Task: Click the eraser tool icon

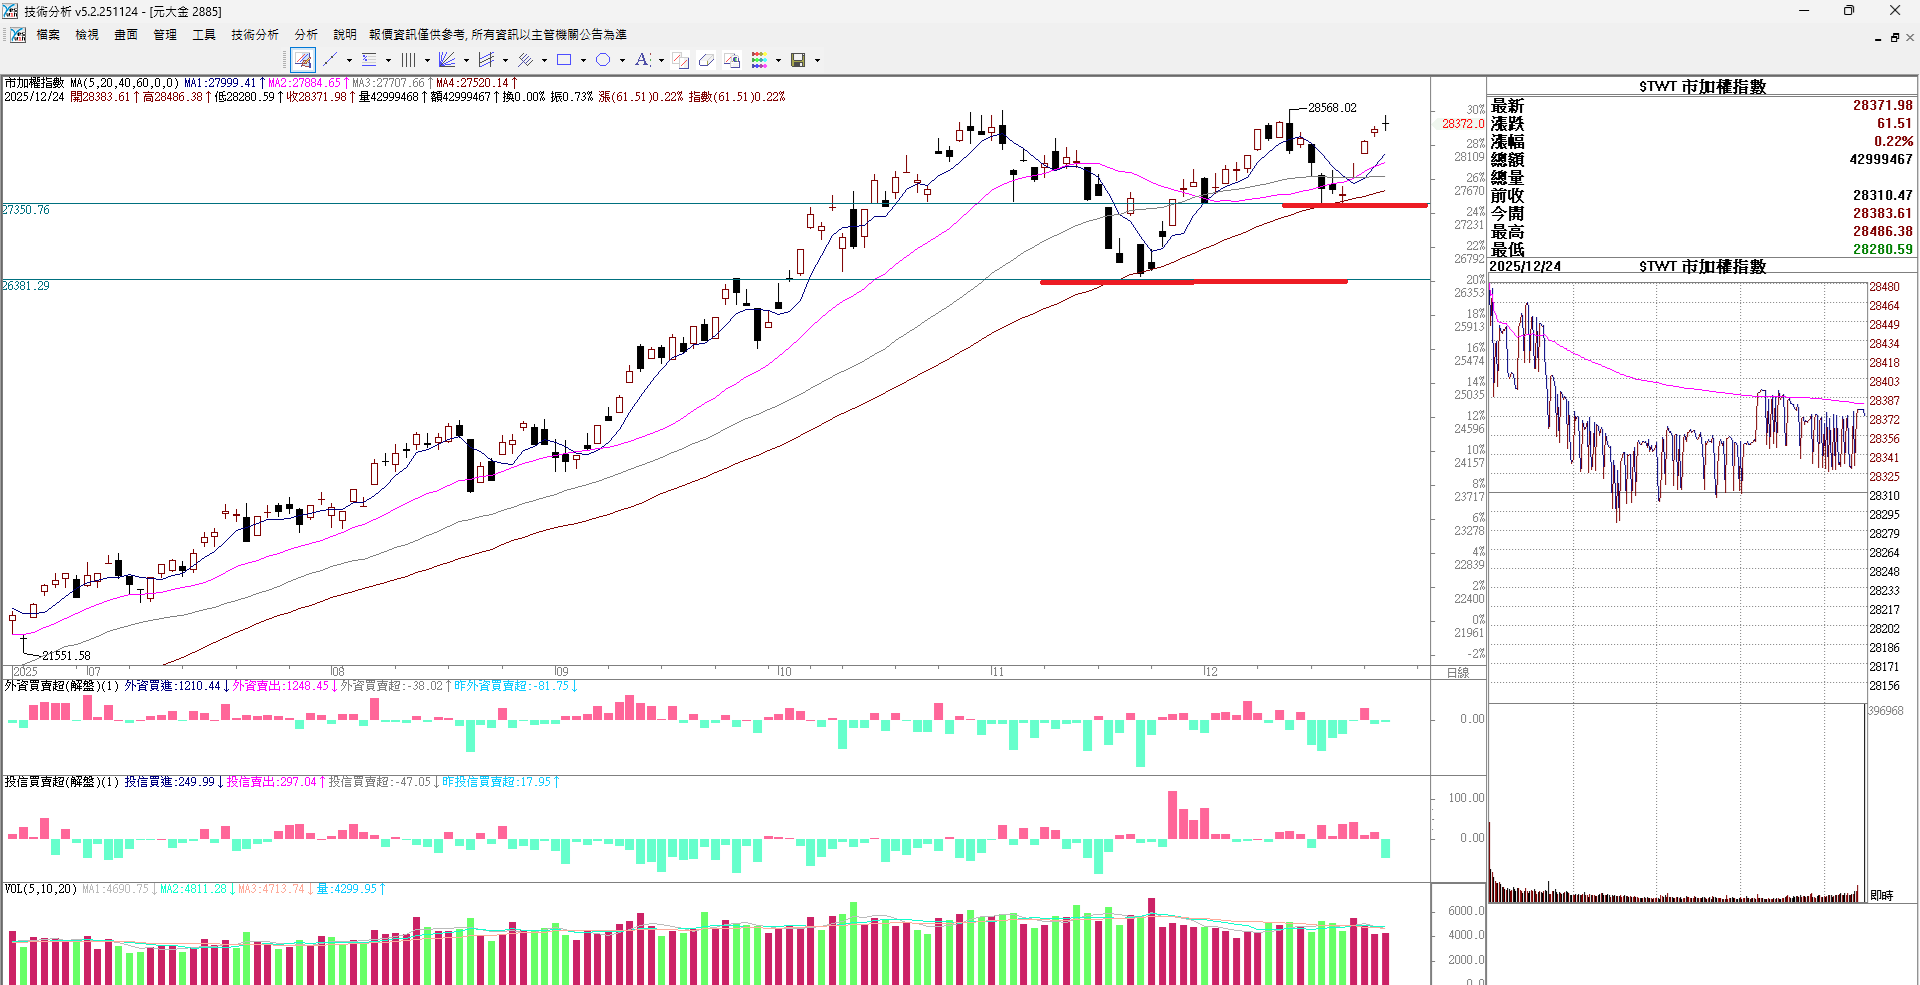Action: point(706,60)
